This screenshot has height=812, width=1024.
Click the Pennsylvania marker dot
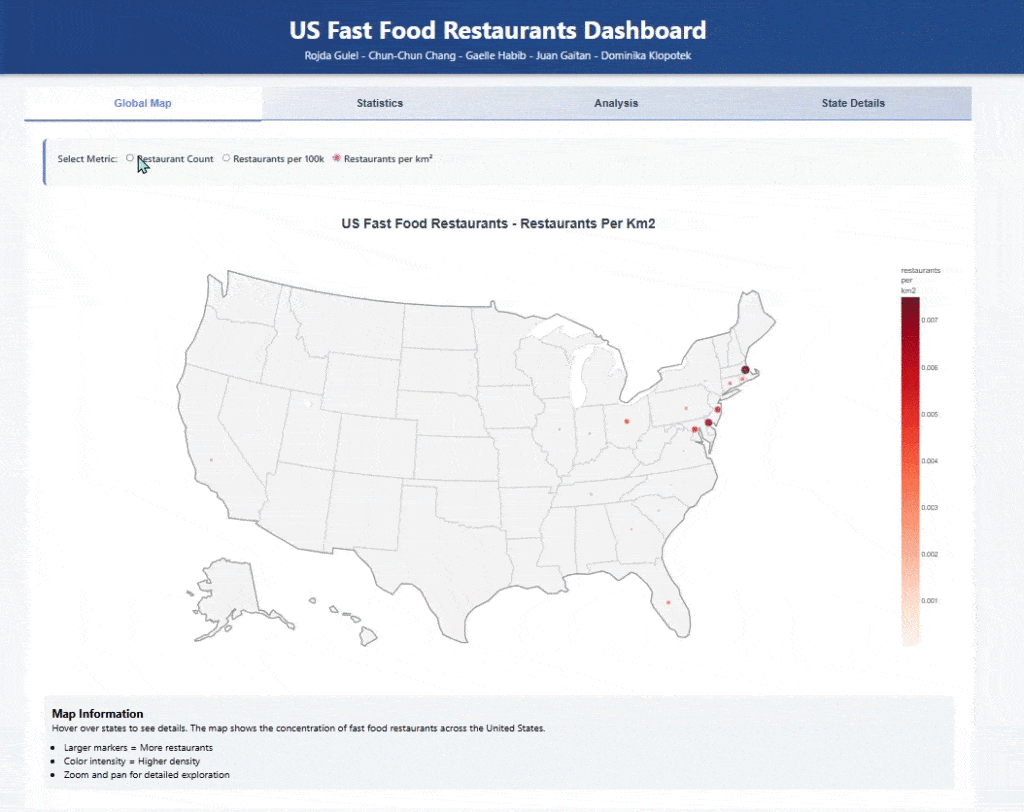coord(686,408)
